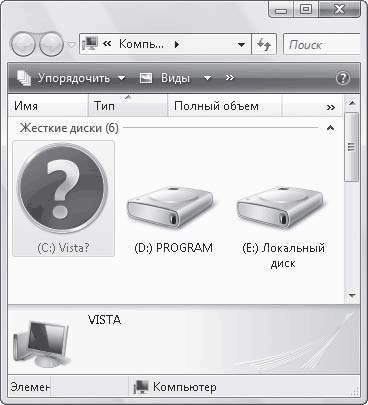Click the computer icon in address bar

coord(90,44)
